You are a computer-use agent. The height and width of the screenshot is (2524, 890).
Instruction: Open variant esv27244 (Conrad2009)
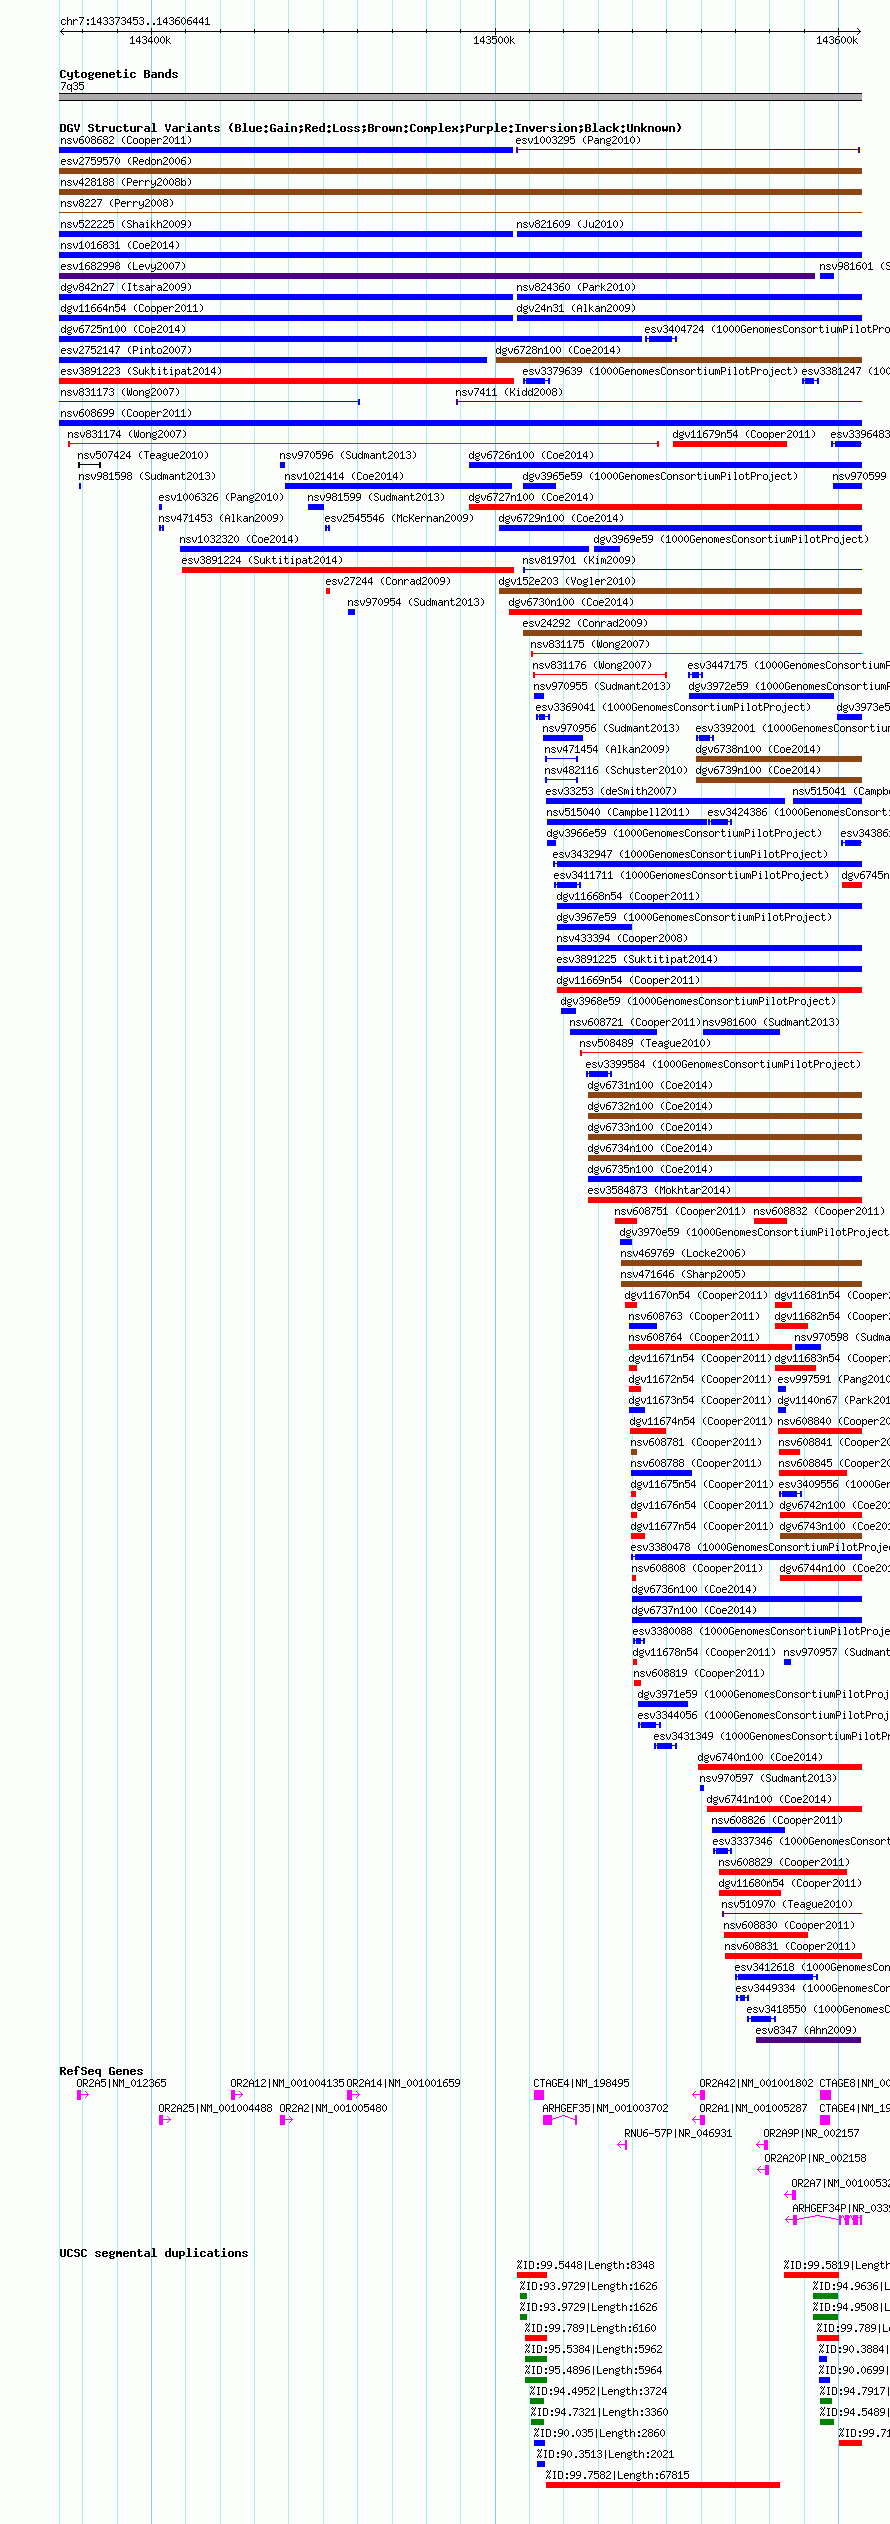coord(388,581)
